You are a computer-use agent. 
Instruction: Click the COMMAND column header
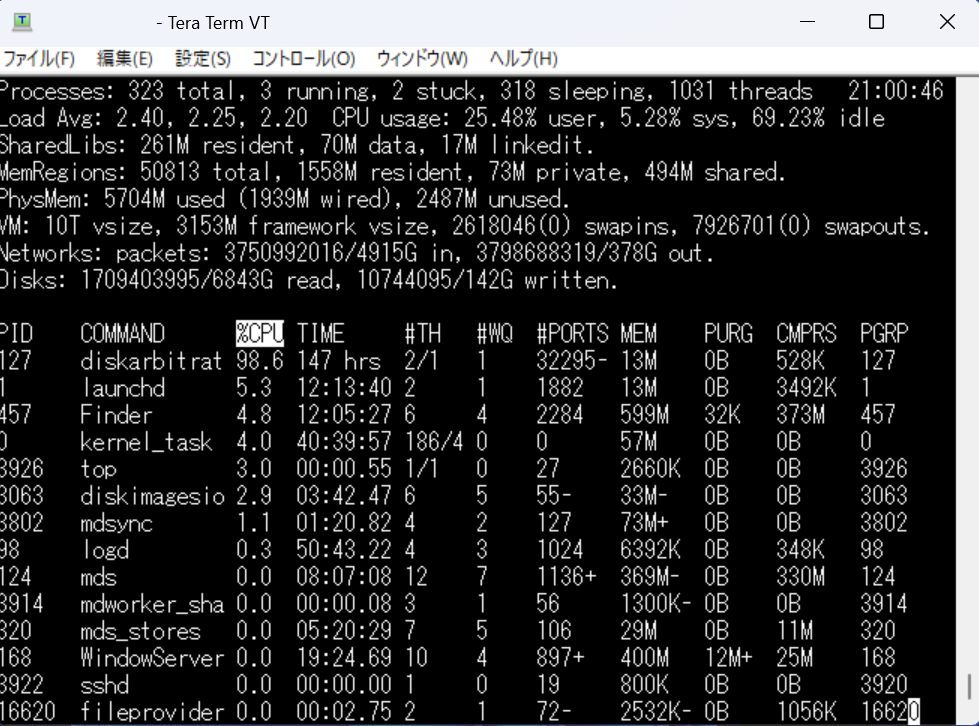pos(122,333)
